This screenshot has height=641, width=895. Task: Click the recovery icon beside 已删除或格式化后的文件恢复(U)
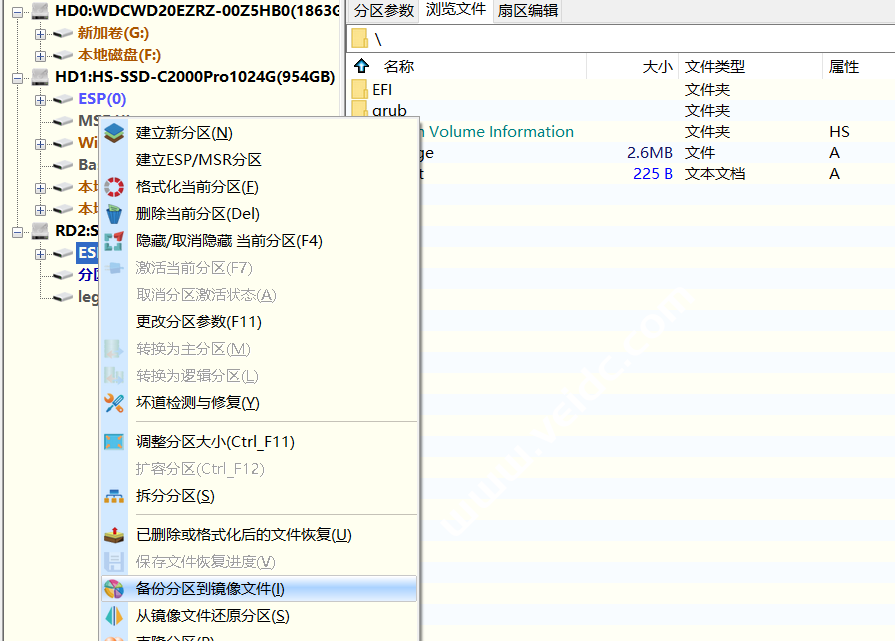pyautogui.click(x=115, y=535)
